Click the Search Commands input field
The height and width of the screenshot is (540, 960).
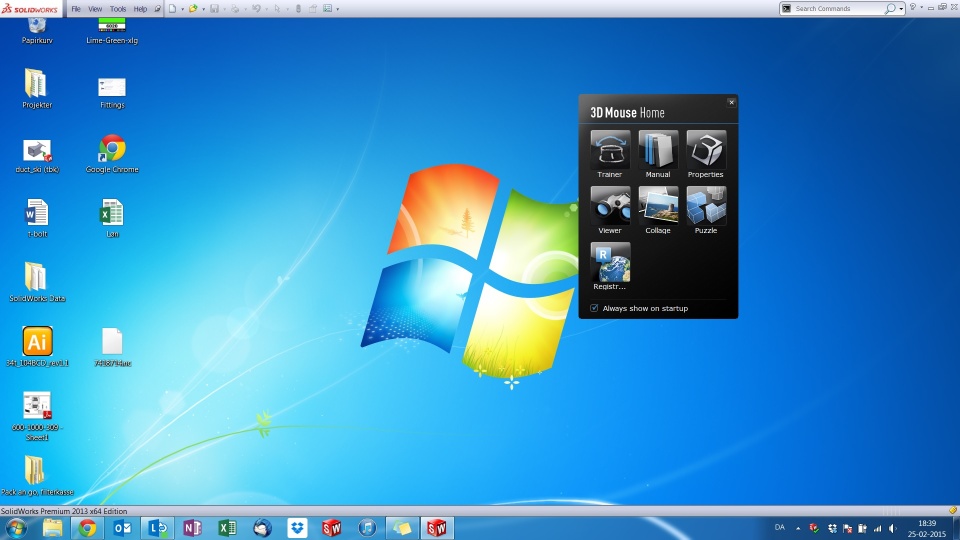point(838,9)
